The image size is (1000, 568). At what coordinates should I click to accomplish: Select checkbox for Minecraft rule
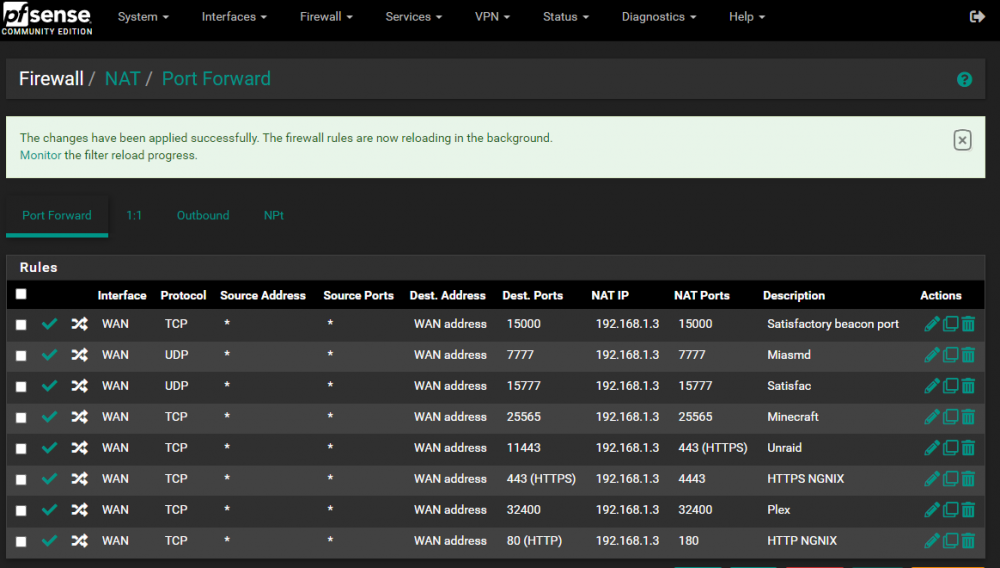(x=21, y=418)
